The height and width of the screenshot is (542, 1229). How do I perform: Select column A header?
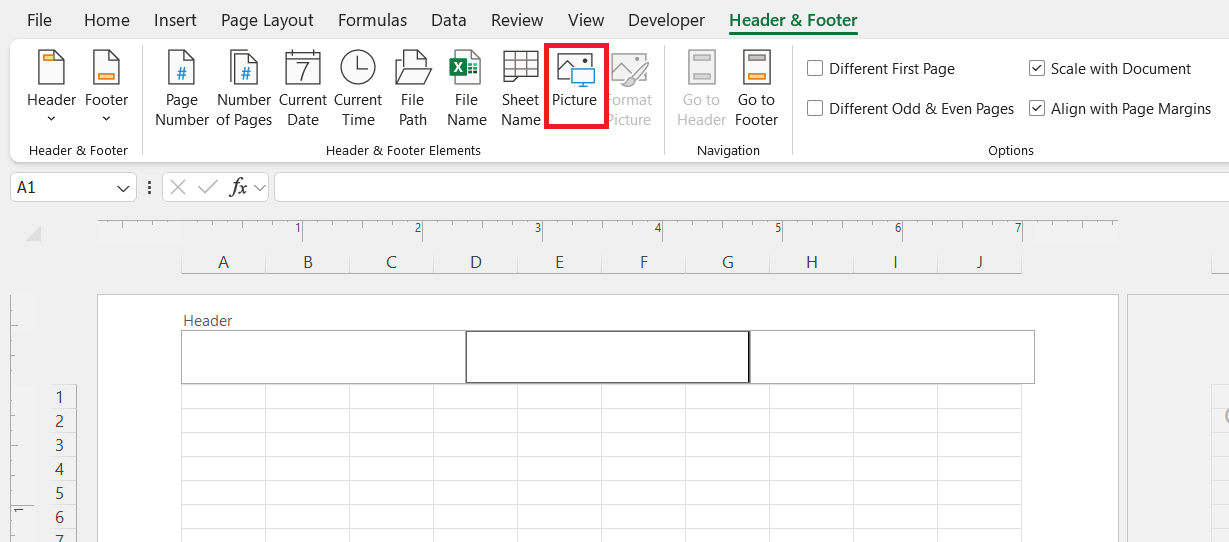(224, 262)
